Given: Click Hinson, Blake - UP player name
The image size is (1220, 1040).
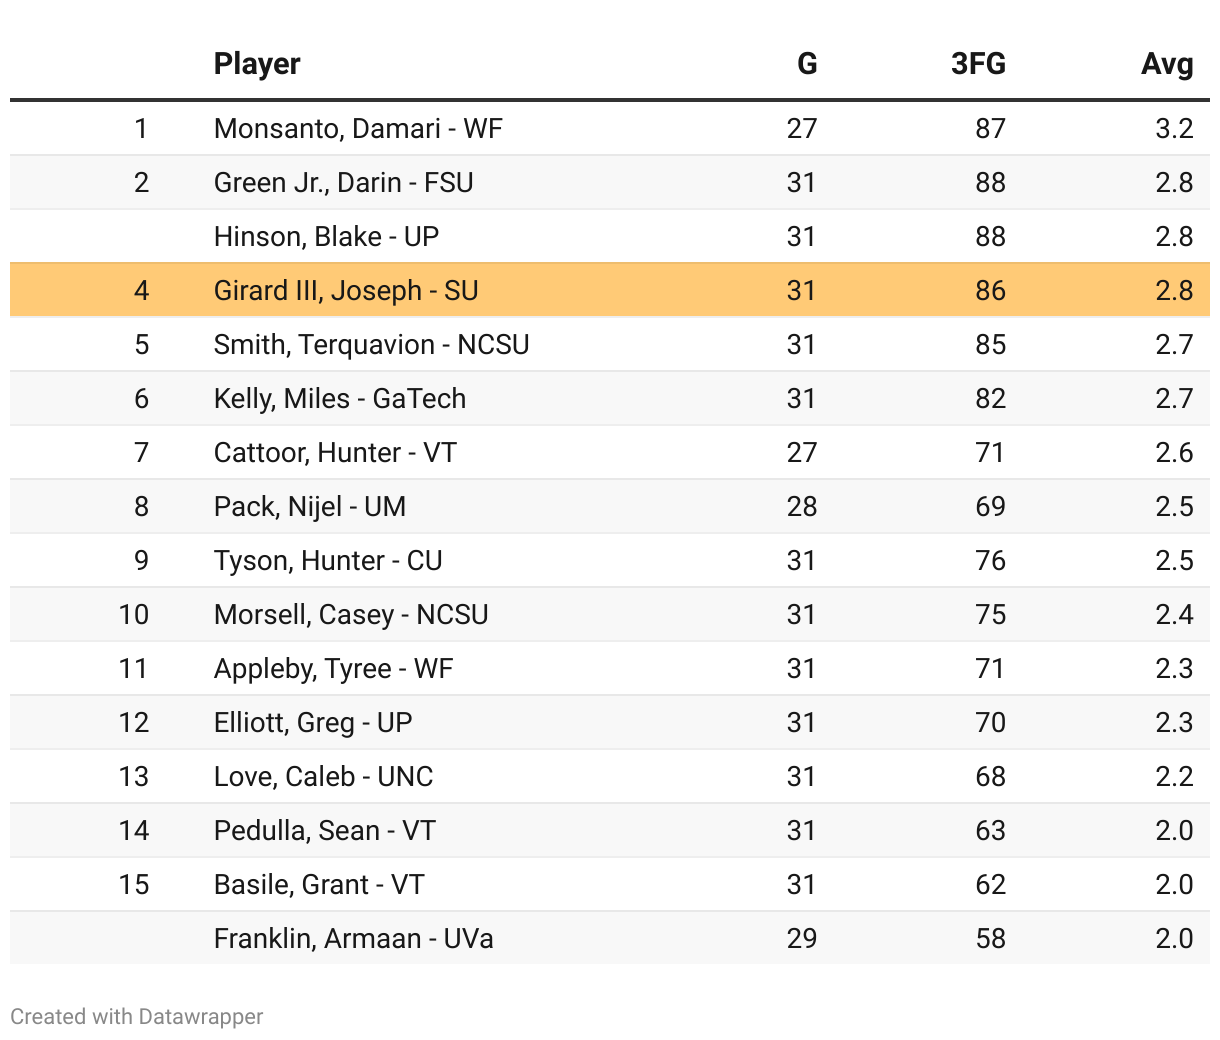Looking at the screenshot, I should (x=326, y=237).
